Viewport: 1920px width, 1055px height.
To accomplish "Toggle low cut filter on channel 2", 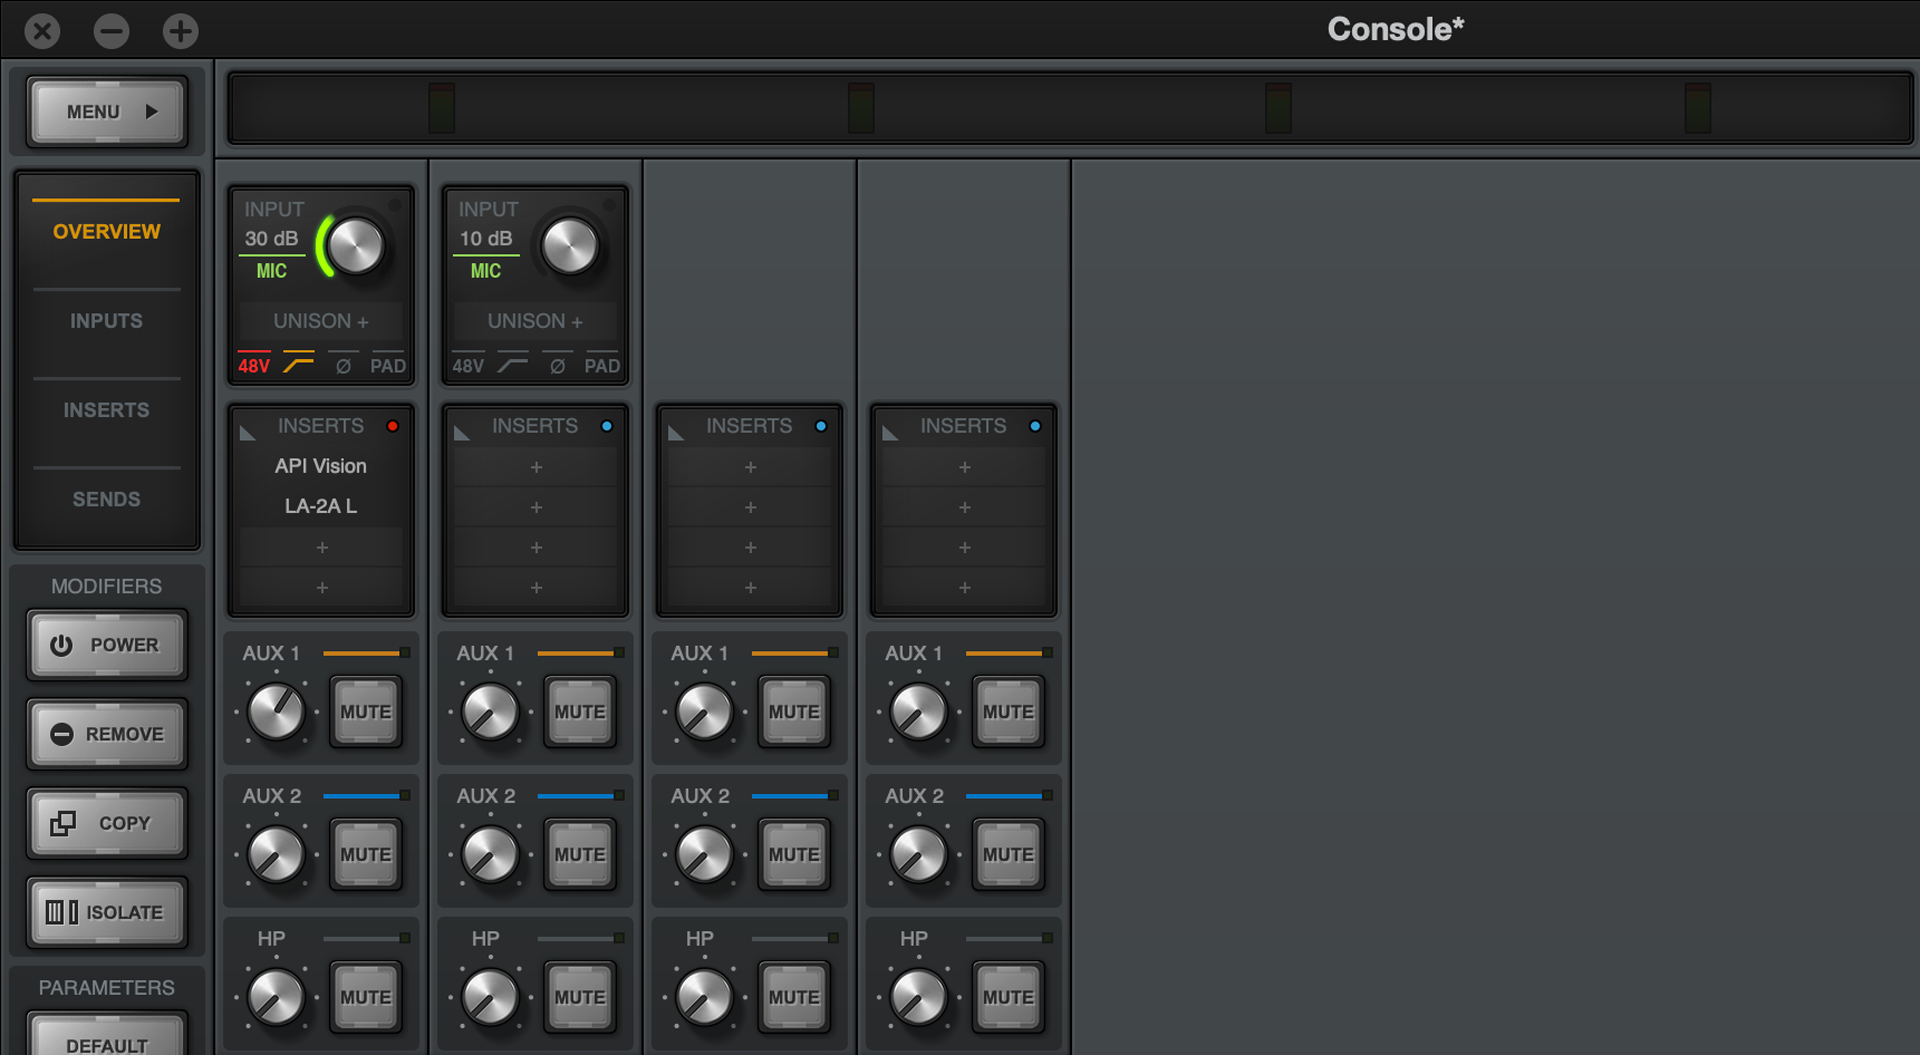I will [512, 364].
